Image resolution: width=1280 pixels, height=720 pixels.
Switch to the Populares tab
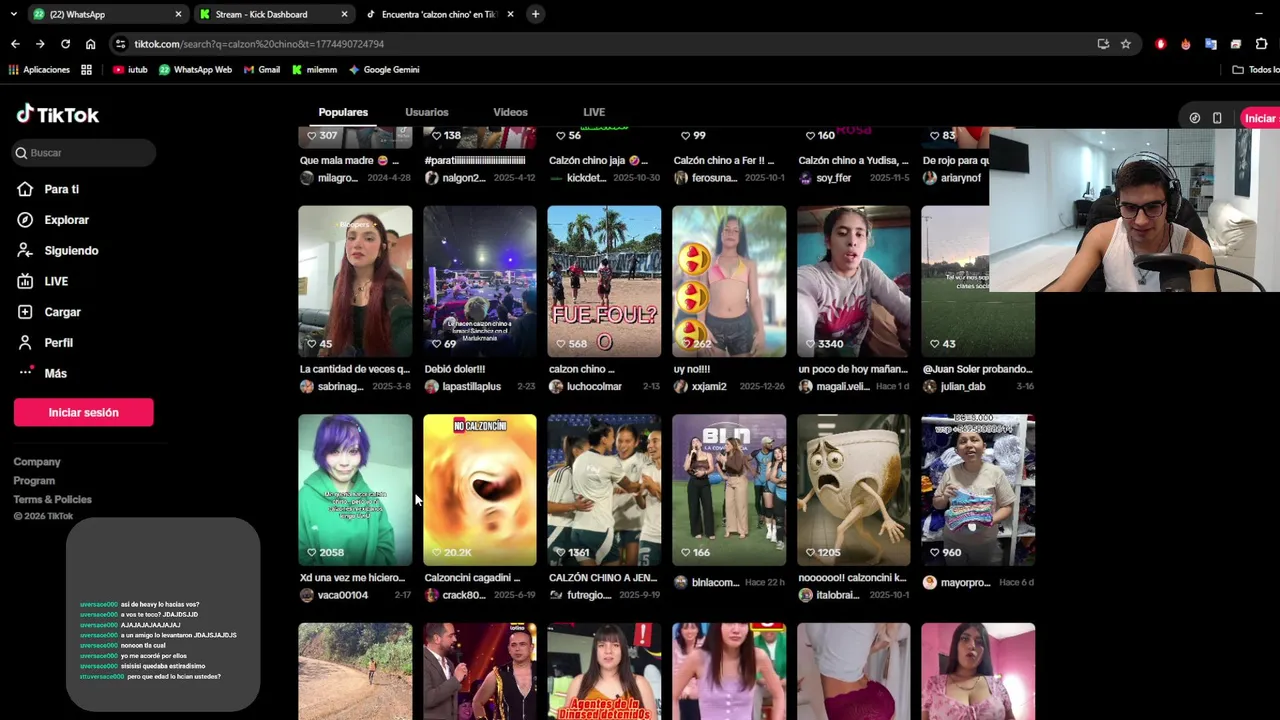pyautogui.click(x=343, y=112)
